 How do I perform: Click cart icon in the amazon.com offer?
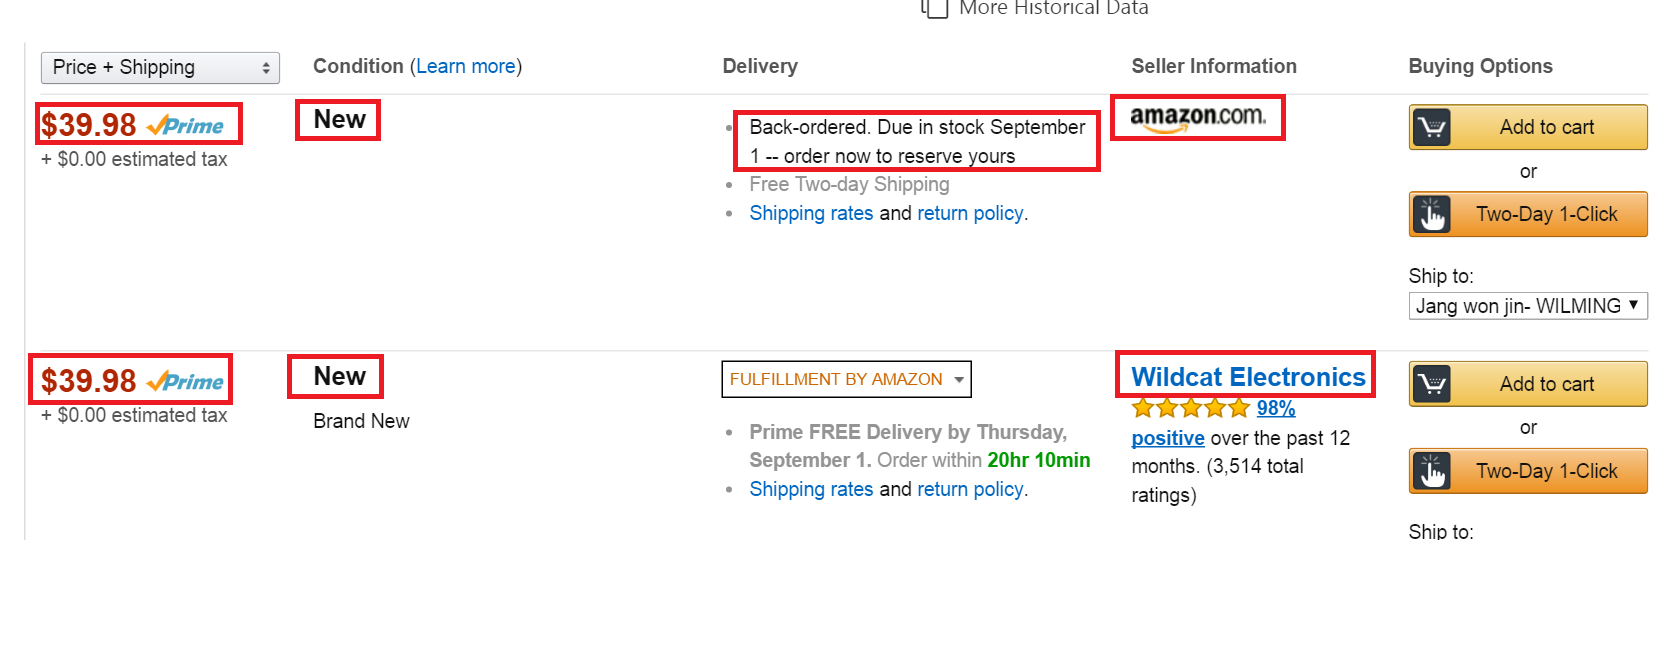[x=1432, y=128]
